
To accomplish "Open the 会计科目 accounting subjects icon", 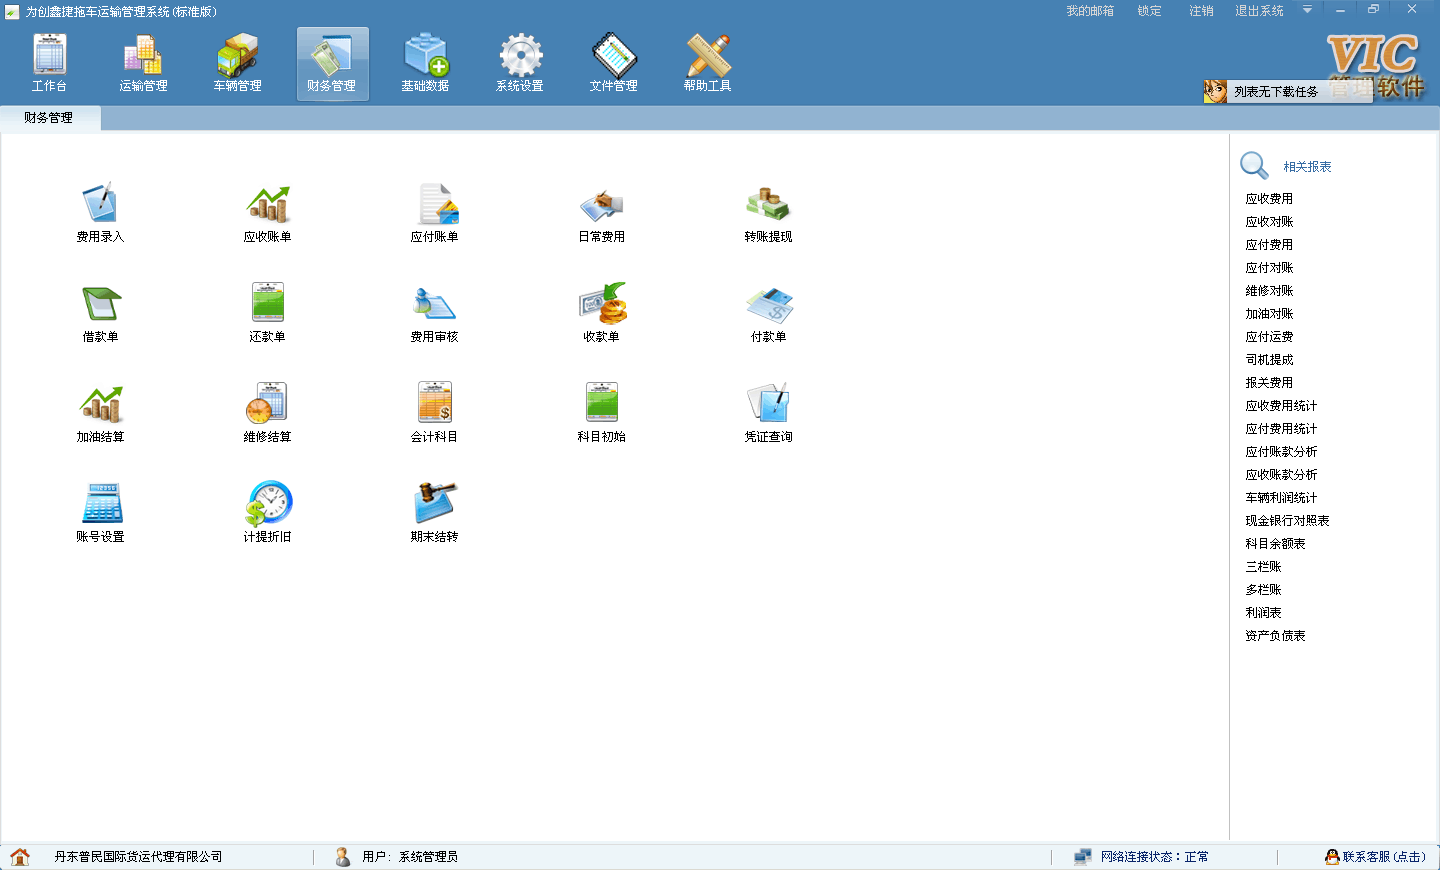I will pos(434,404).
